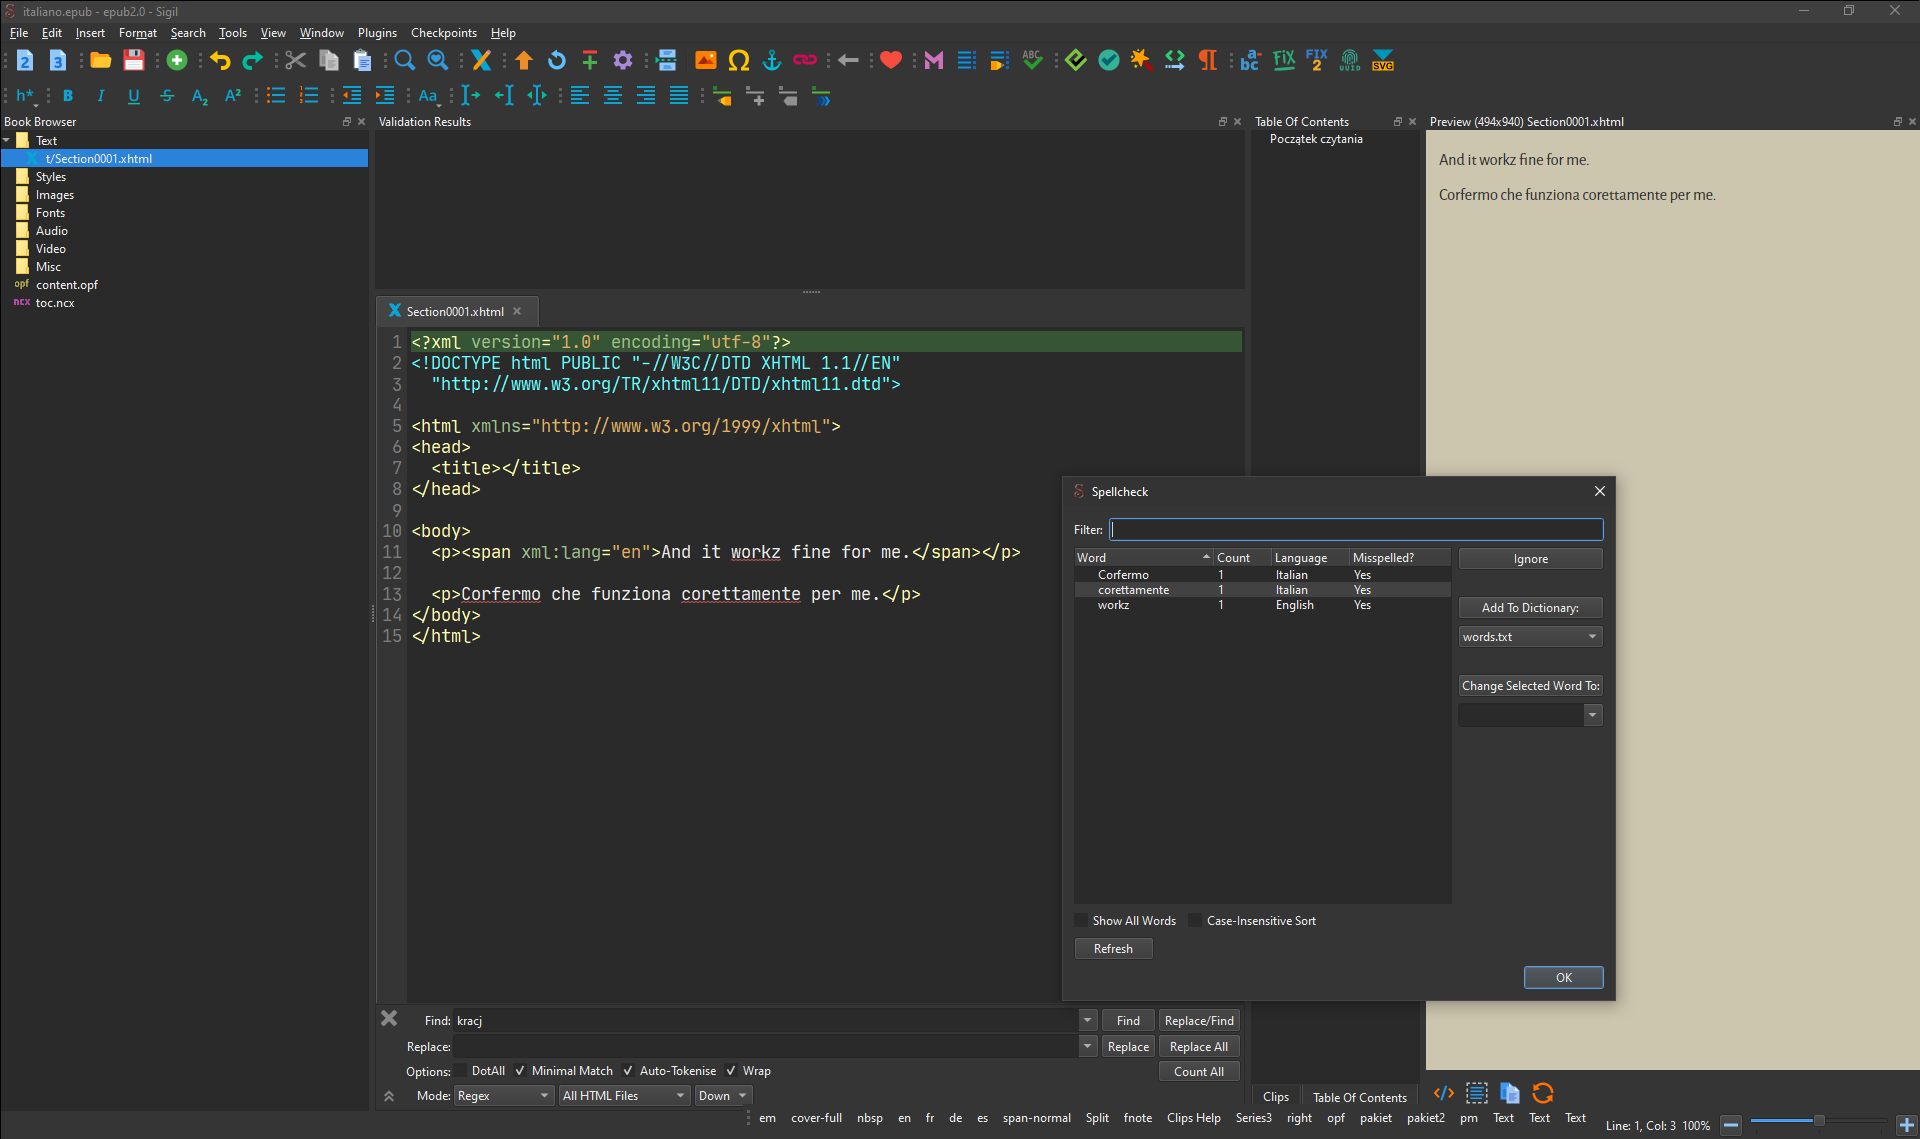Toggle the Show All Words checkbox
This screenshot has width=1920, height=1139.
[x=1082, y=921]
